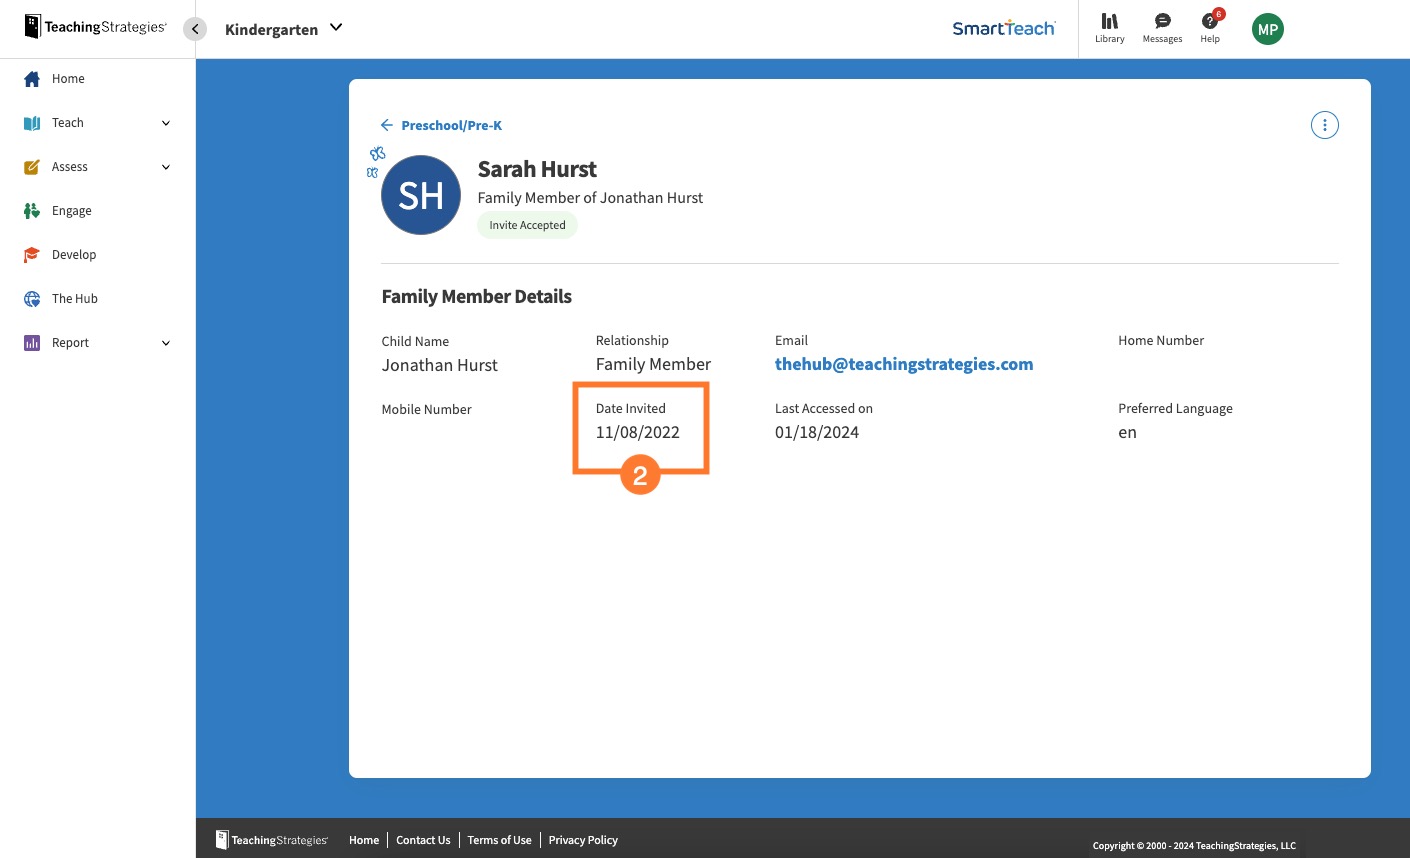This screenshot has height=858, width=1410.
Task: Click the thehub@teachingstrategies.com email link
Action: (903, 363)
